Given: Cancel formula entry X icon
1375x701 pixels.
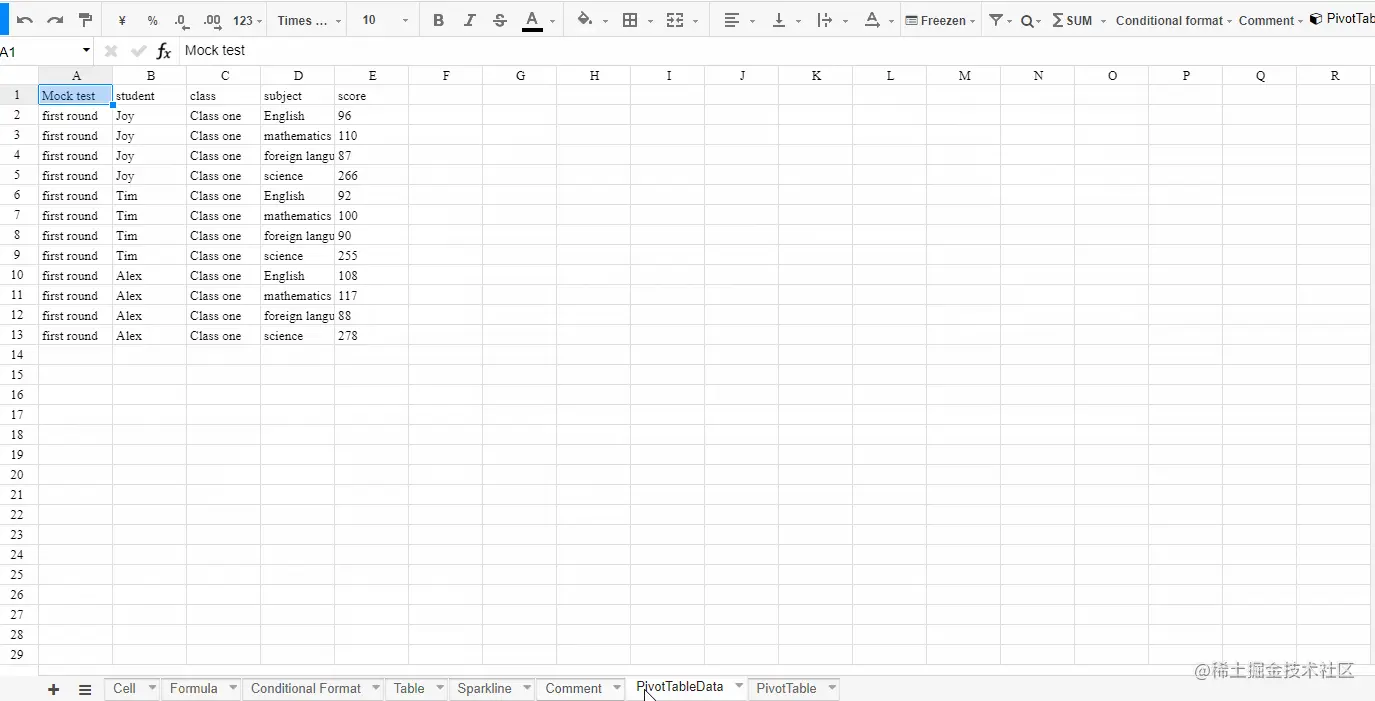Looking at the screenshot, I should point(111,50).
